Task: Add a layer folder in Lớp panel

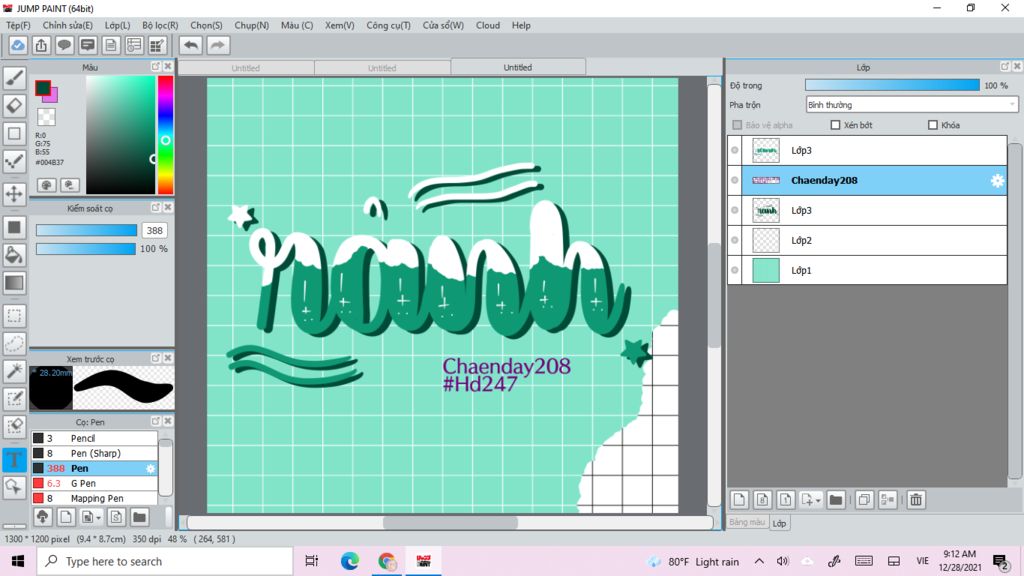Action: coord(835,500)
